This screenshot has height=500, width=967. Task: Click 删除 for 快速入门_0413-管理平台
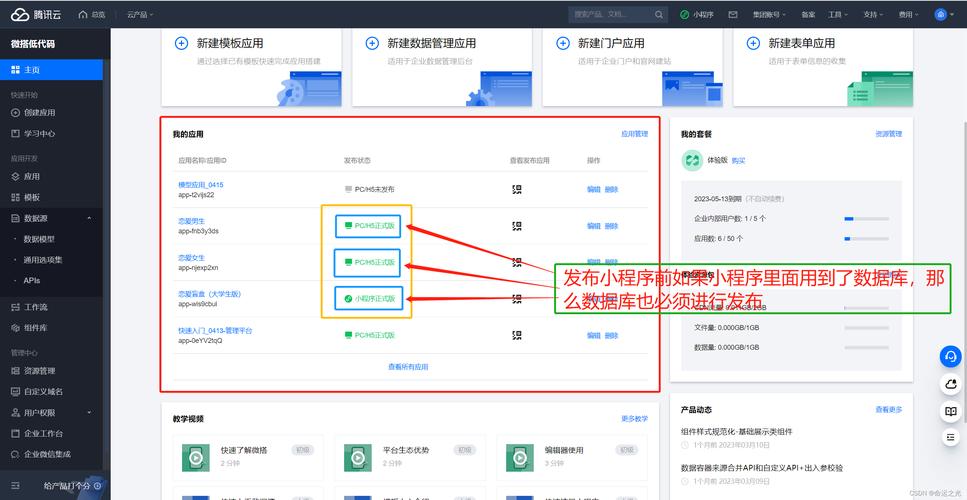[x=612, y=335]
